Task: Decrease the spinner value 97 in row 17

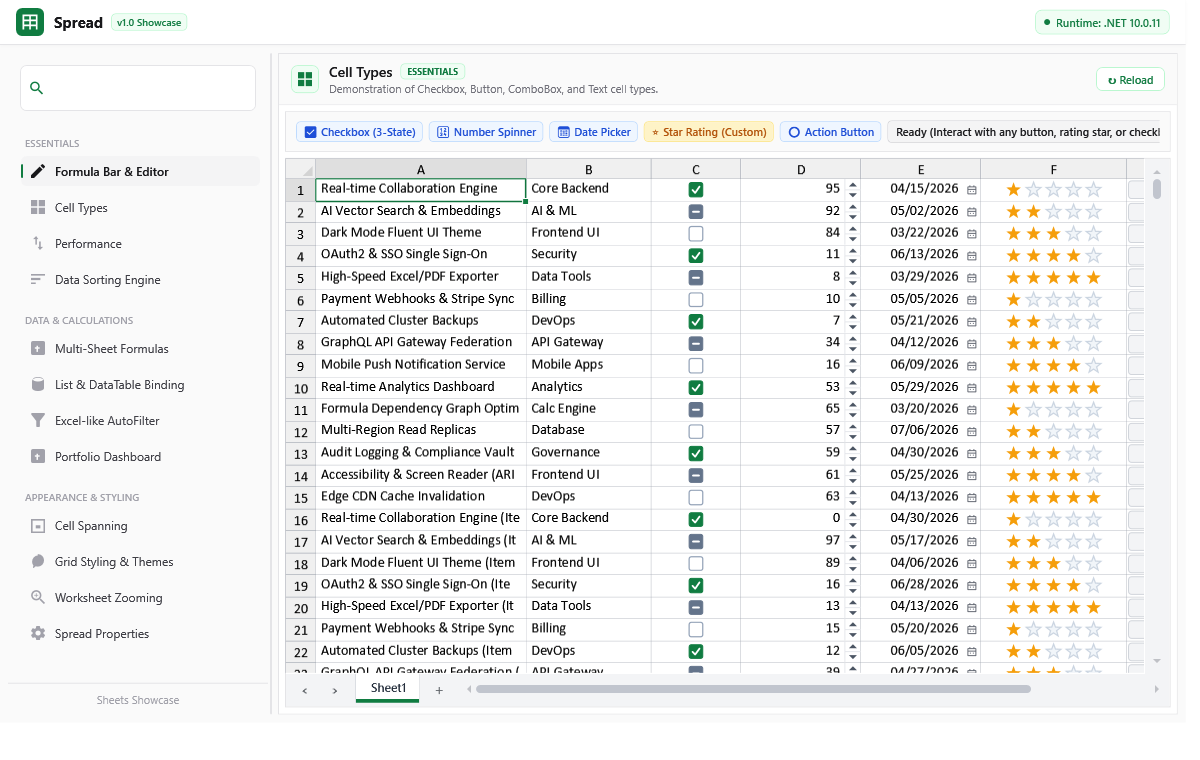Action: pyautogui.click(x=852, y=546)
